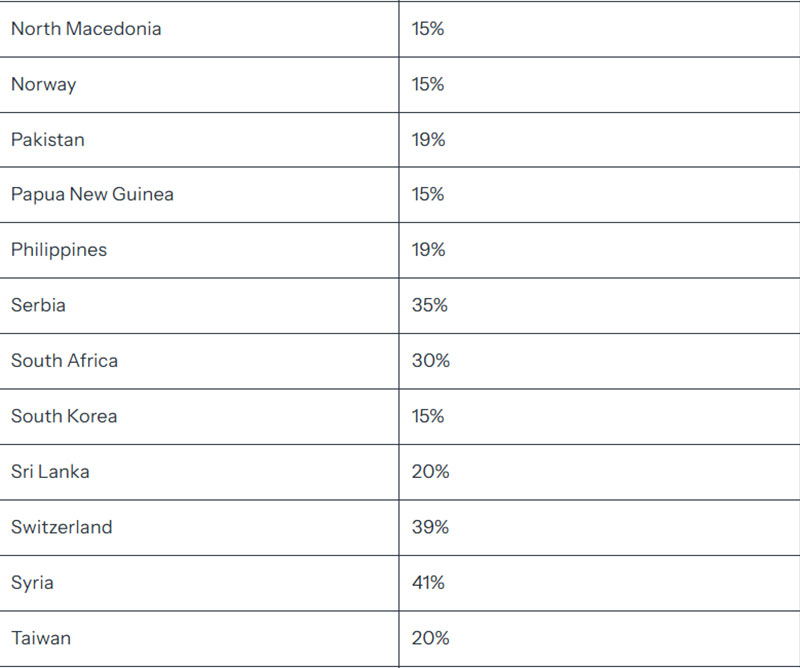Select South Africa's 30% value
This screenshot has height=668, width=800.
click(431, 361)
